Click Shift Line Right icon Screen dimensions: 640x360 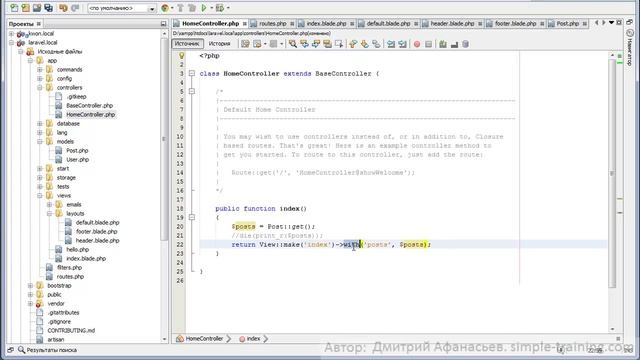click(x=402, y=44)
